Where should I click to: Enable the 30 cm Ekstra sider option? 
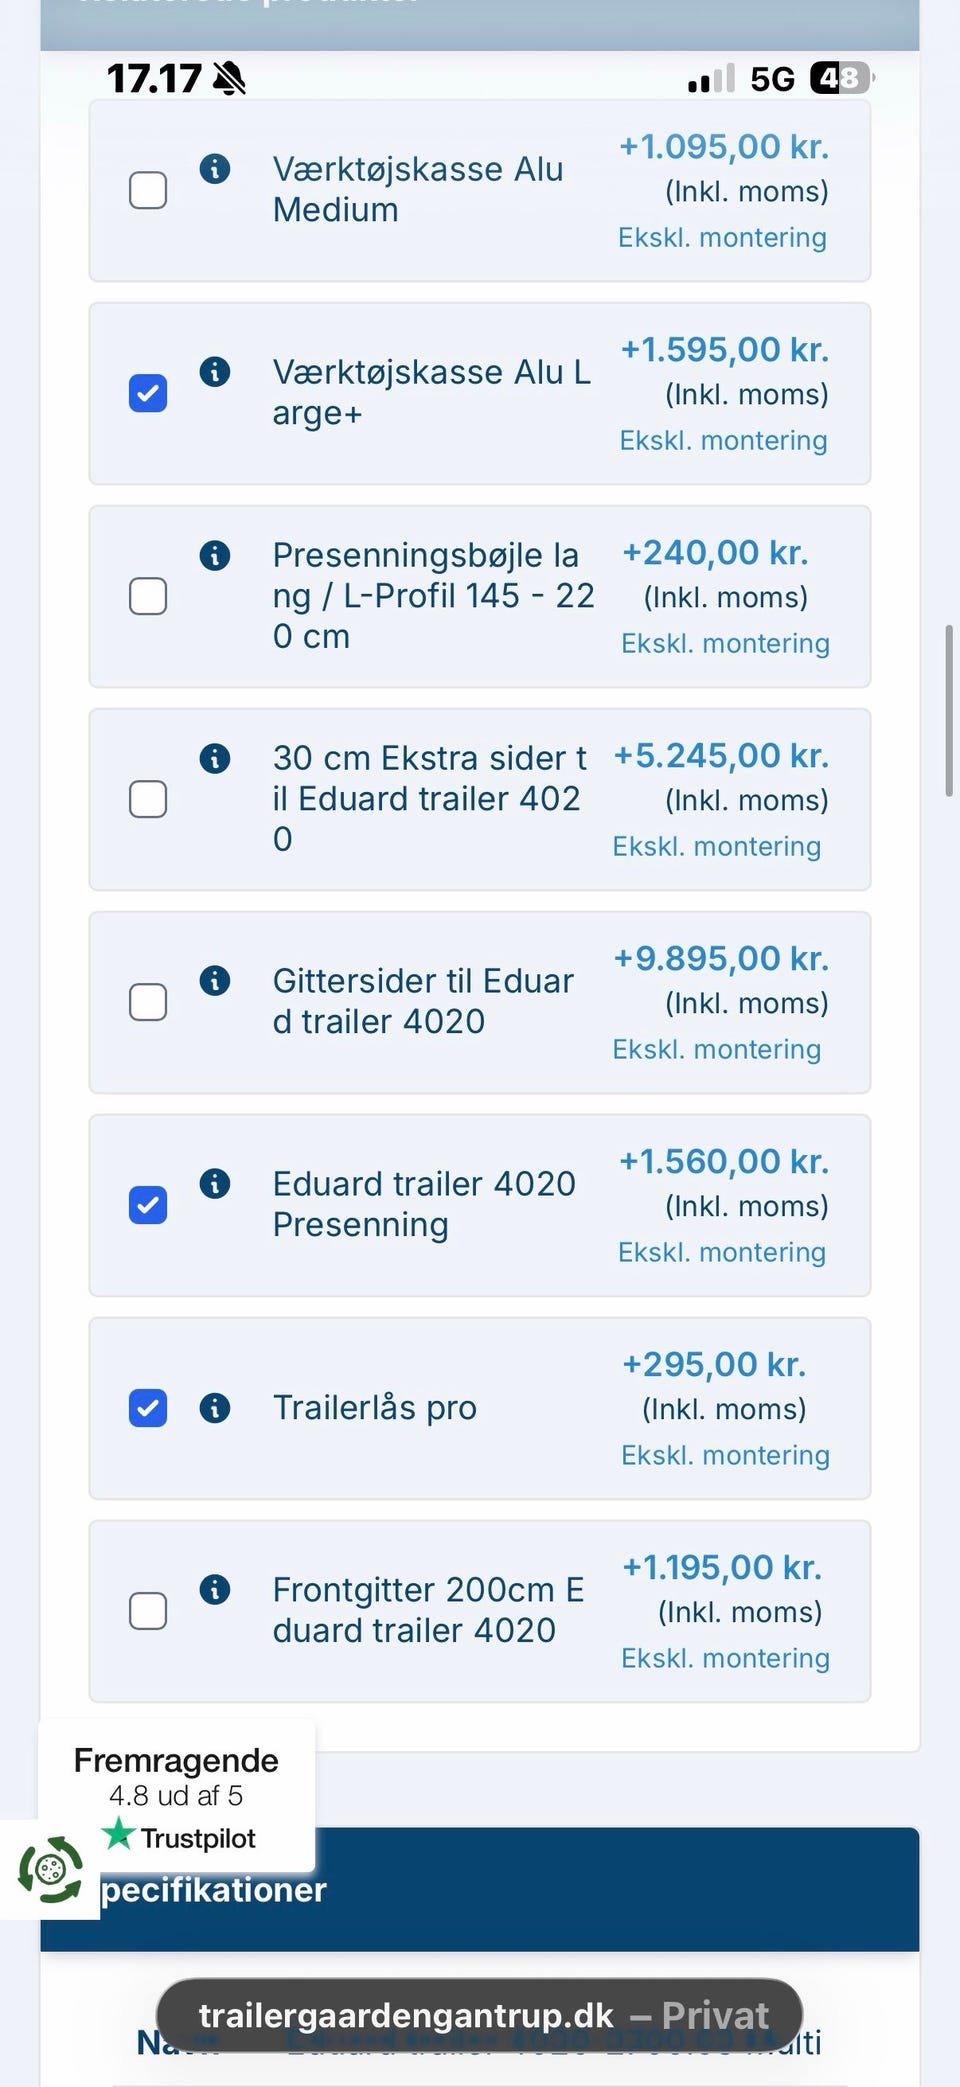pyautogui.click(x=148, y=799)
